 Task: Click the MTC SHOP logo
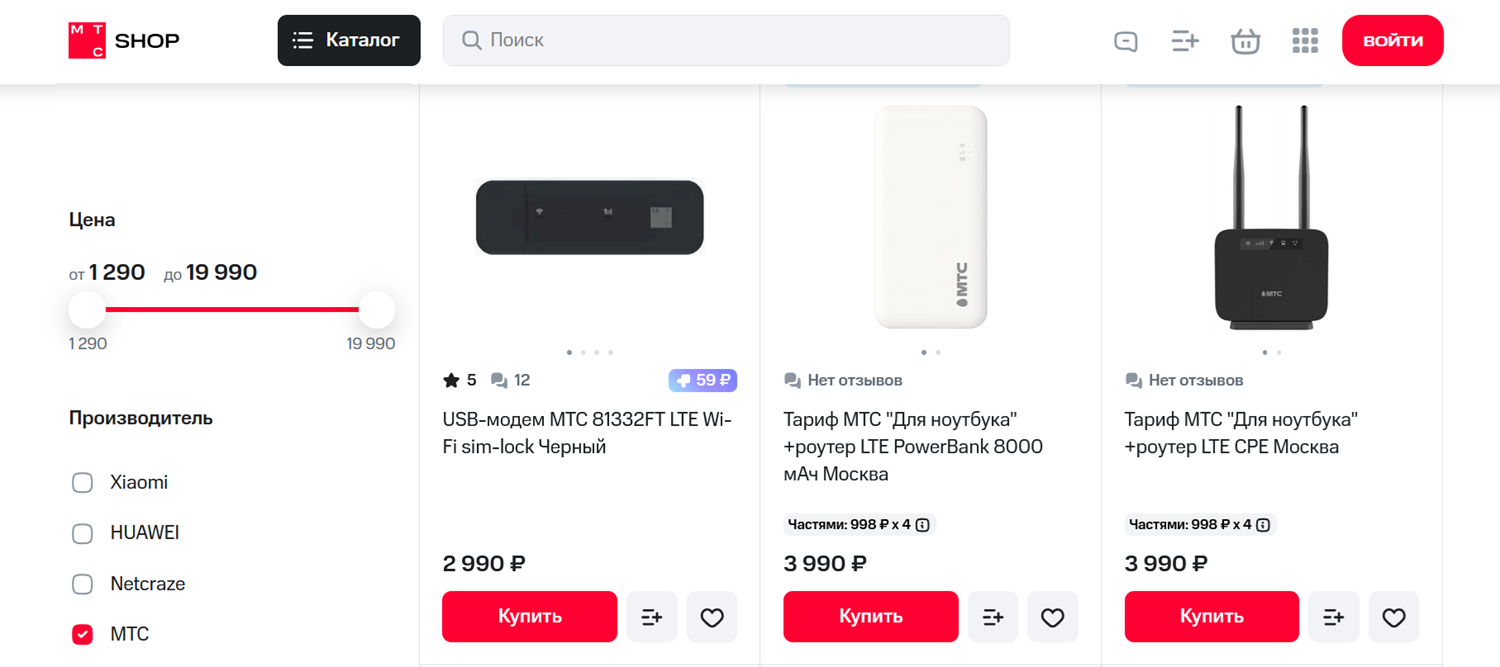click(x=122, y=40)
